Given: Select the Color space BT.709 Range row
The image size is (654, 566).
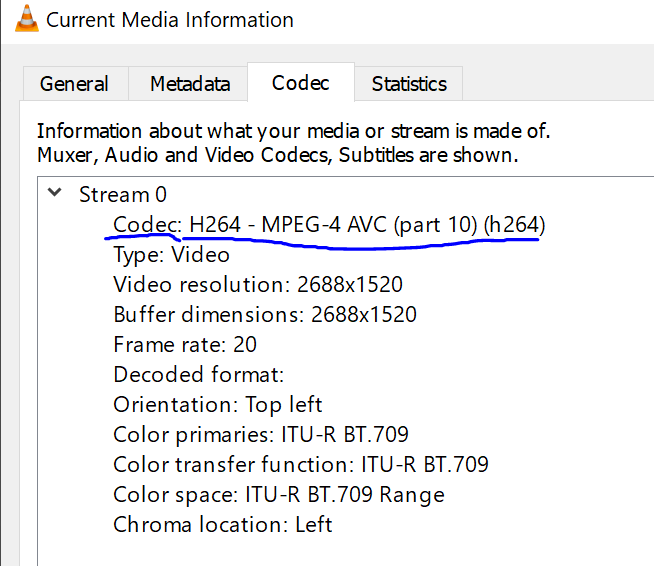Looking at the screenshot, I should click(x=279, y=495).
